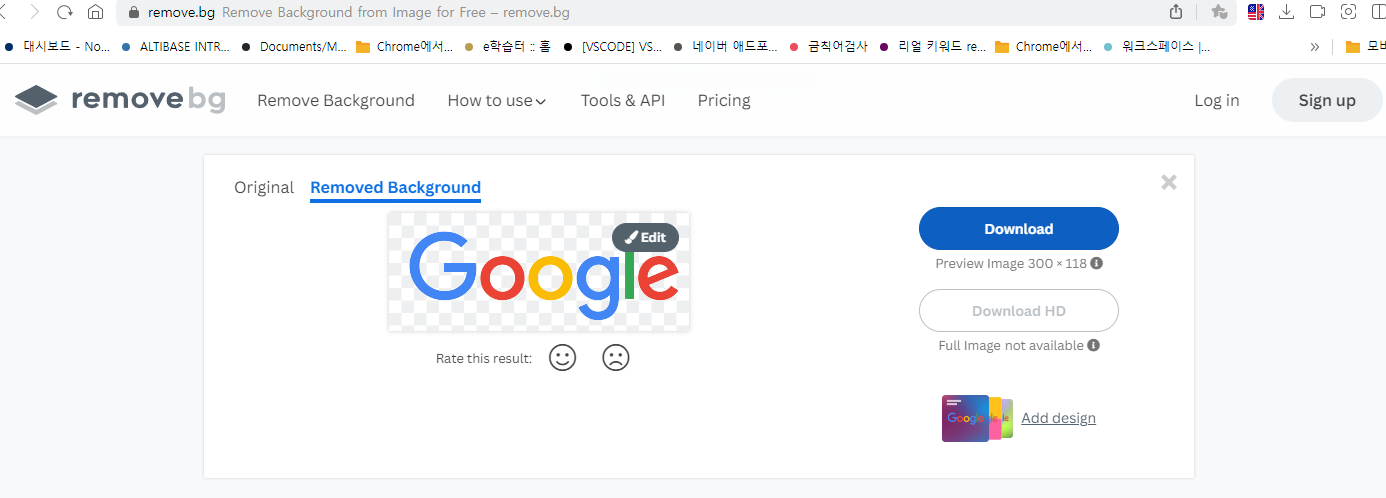
Task: Open the 모바 bookmark folder
Action: tap(1365, 46)
